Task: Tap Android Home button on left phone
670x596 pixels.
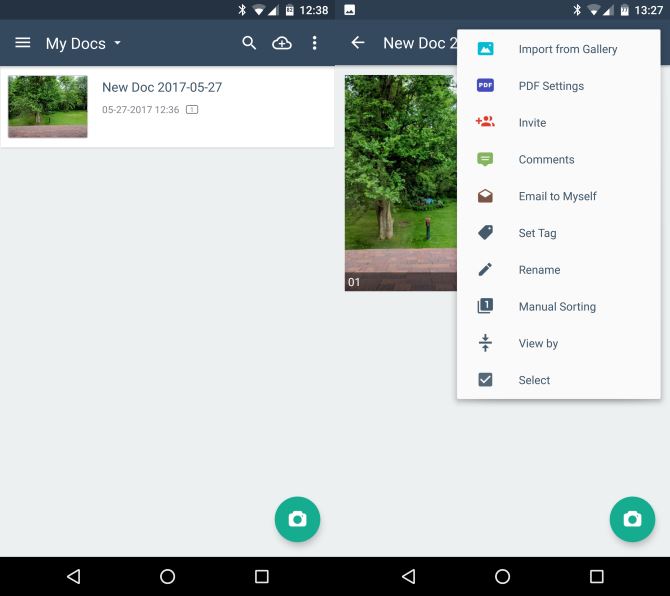Action: tap(168, 576)
